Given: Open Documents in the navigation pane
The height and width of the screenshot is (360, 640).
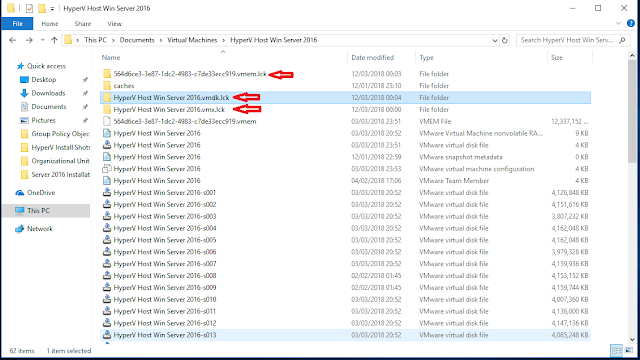Looking at the screenshot, I should (x=49, y=107).
